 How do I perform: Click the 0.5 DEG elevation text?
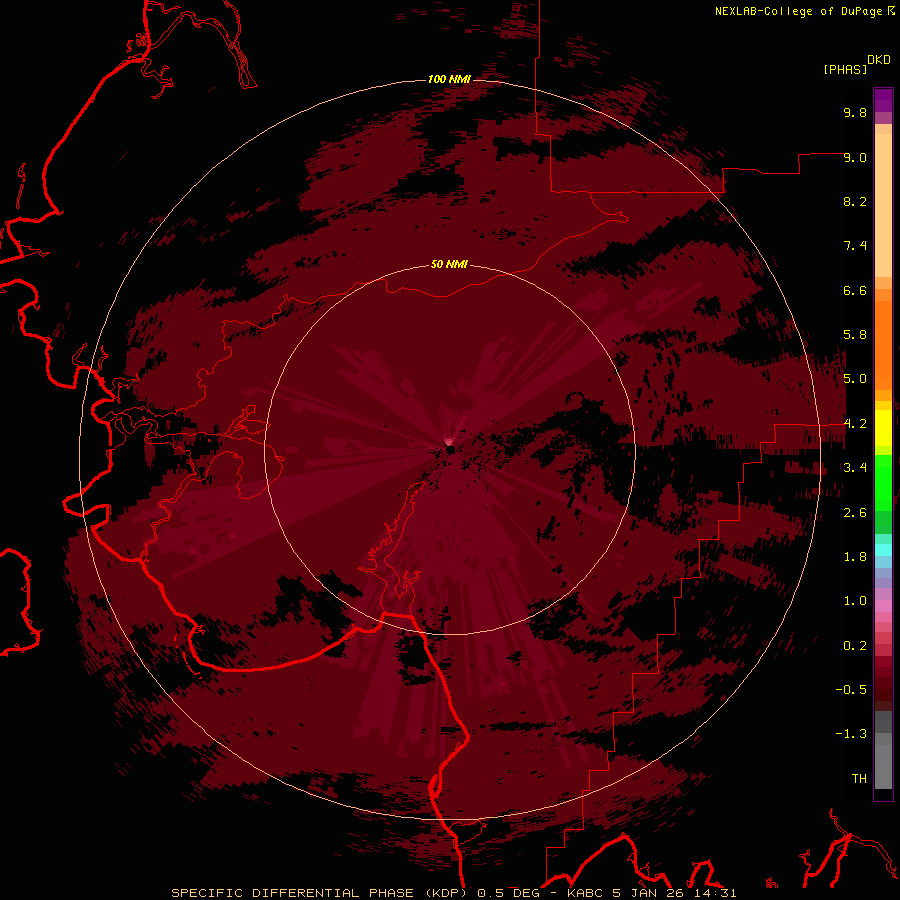tap(509, 893)
